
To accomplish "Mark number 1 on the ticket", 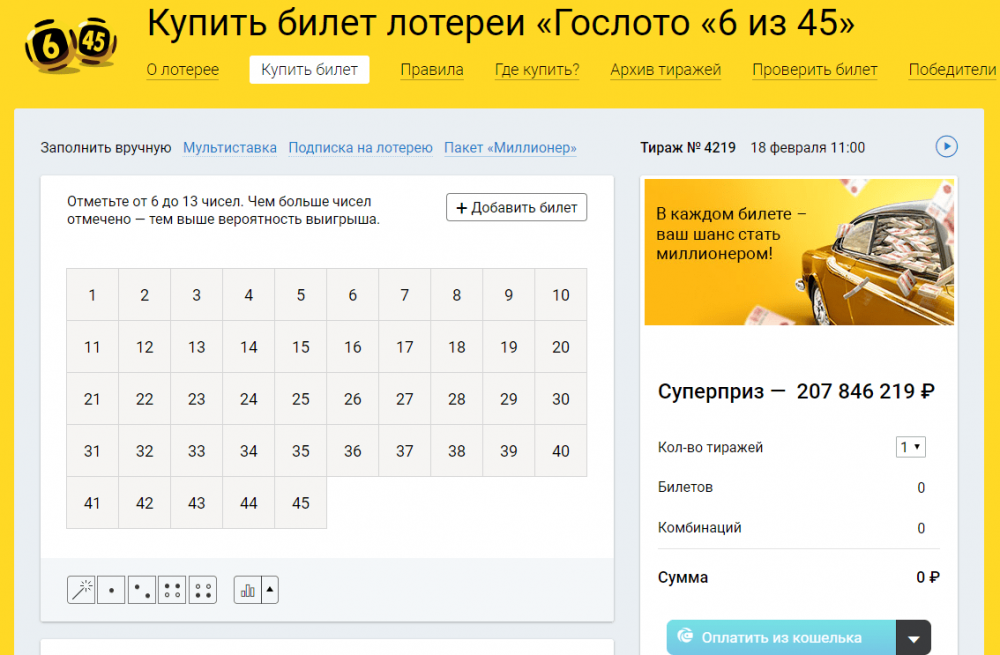I will 92,295.
